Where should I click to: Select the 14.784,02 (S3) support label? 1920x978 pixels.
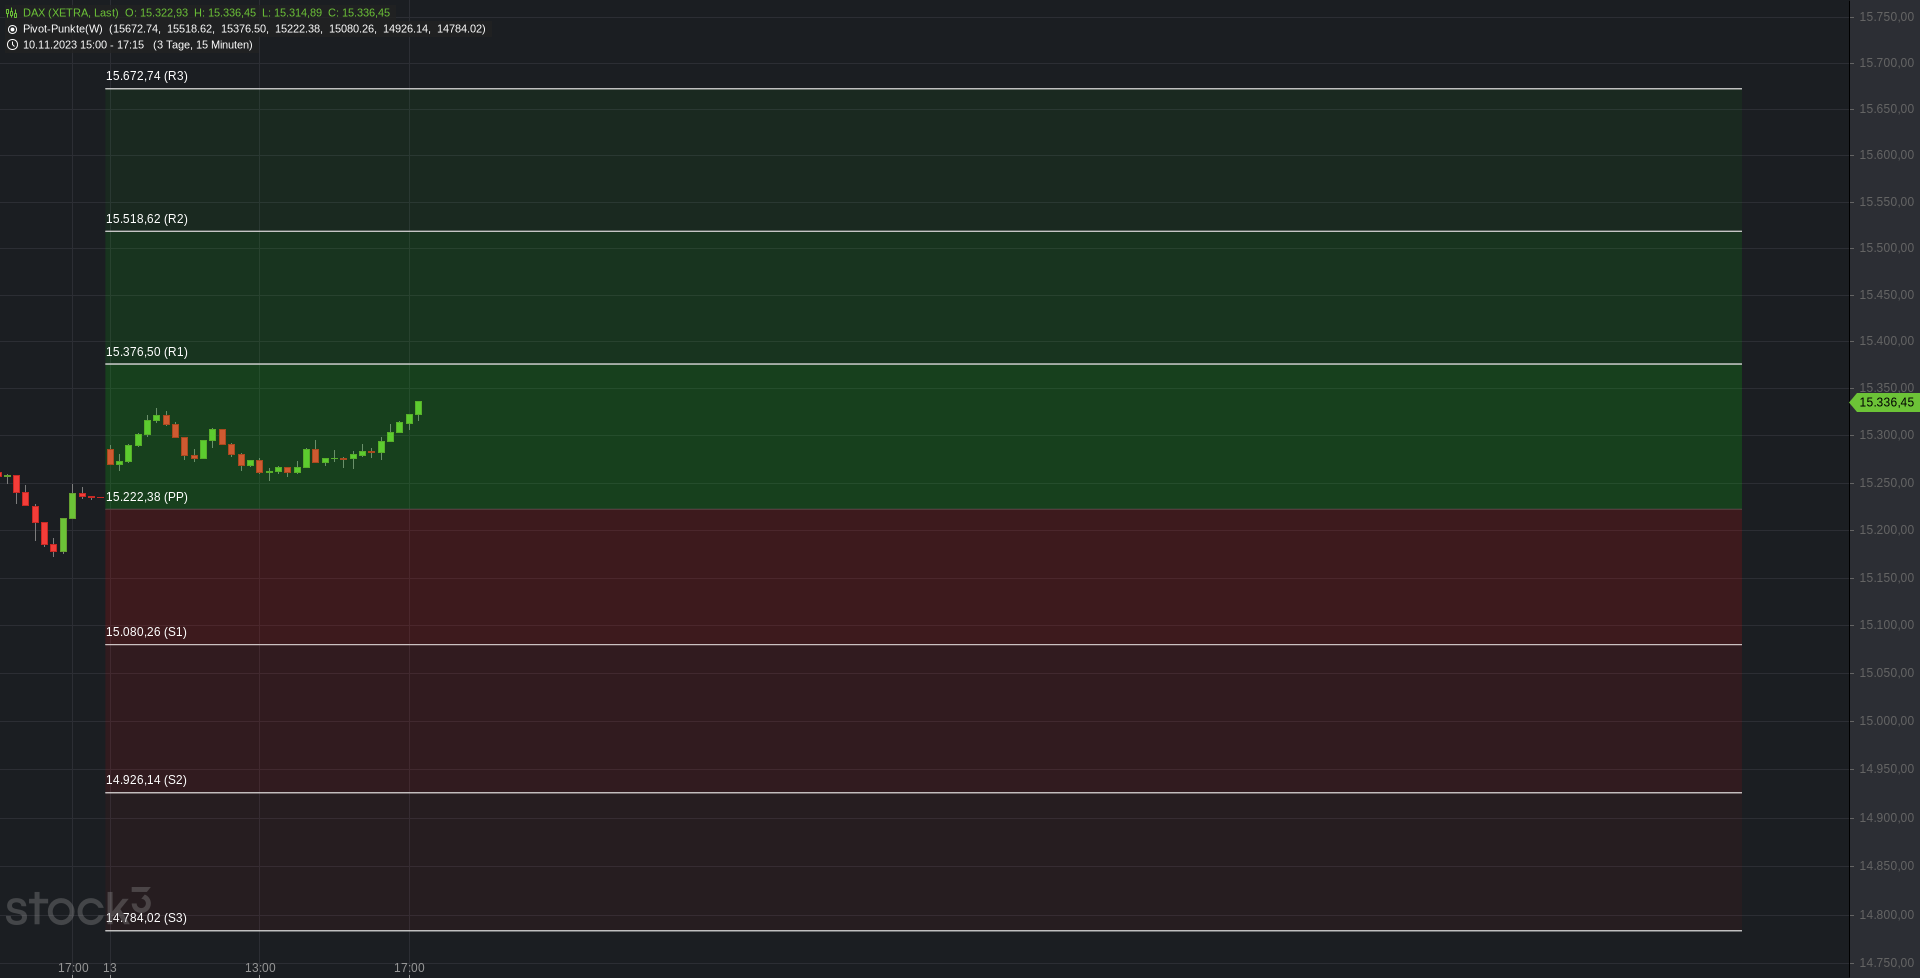pyautogui.click(x=147, y=918)
